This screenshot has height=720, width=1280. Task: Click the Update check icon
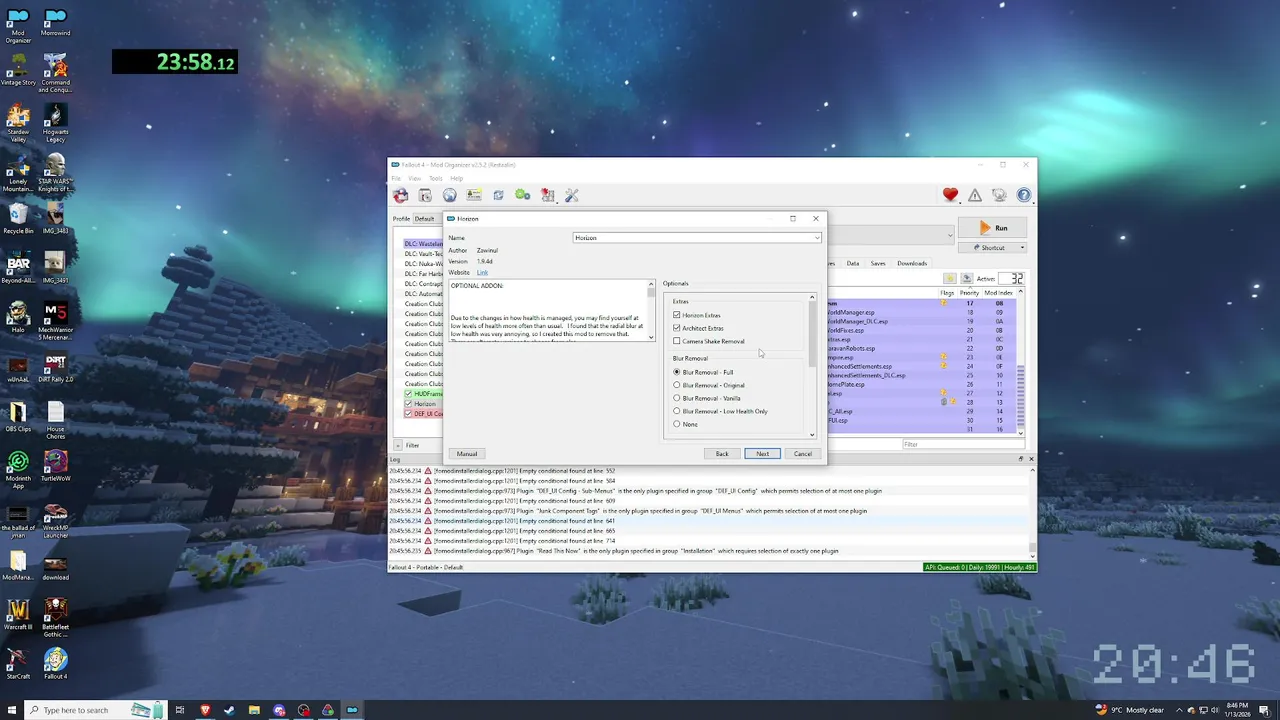[999, 195]
